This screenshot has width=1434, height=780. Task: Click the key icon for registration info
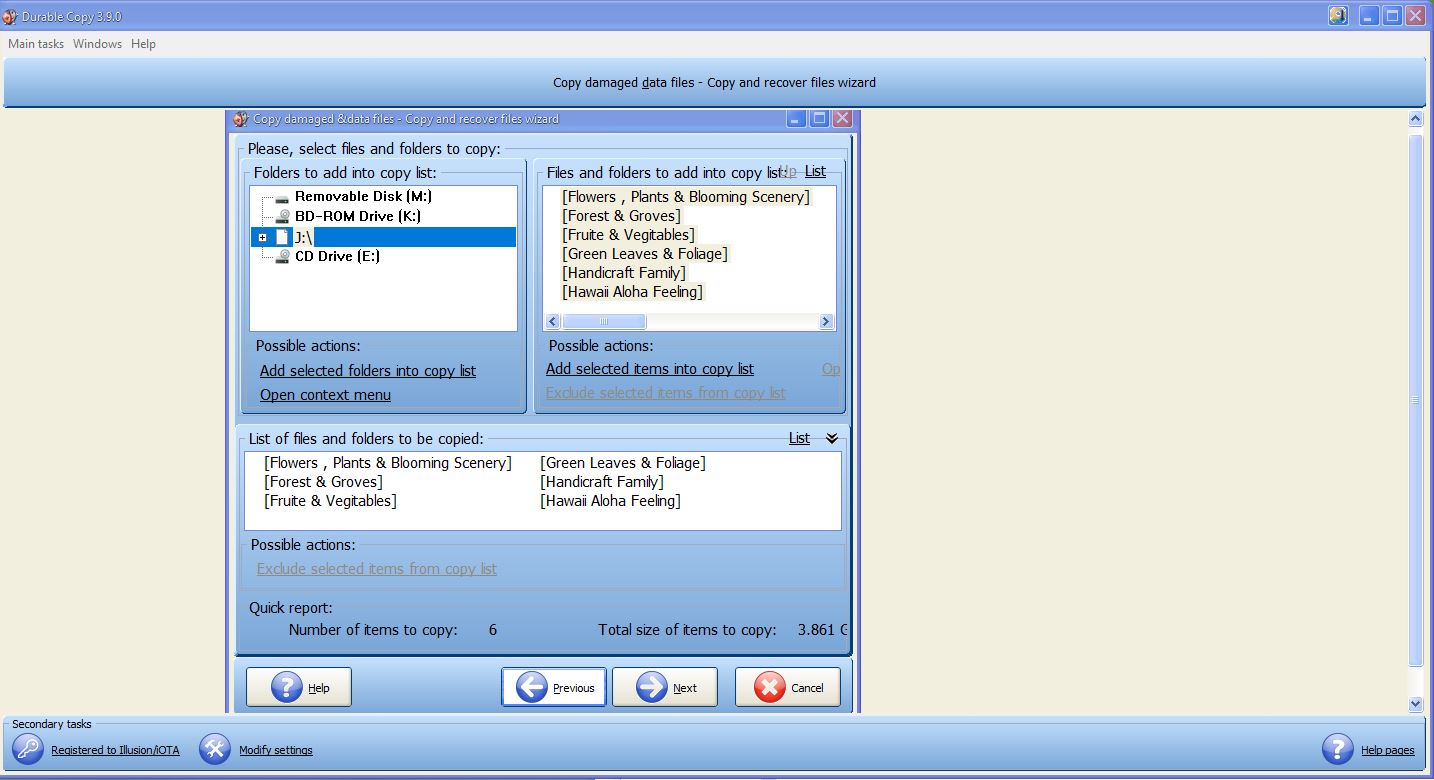(28, 749)
